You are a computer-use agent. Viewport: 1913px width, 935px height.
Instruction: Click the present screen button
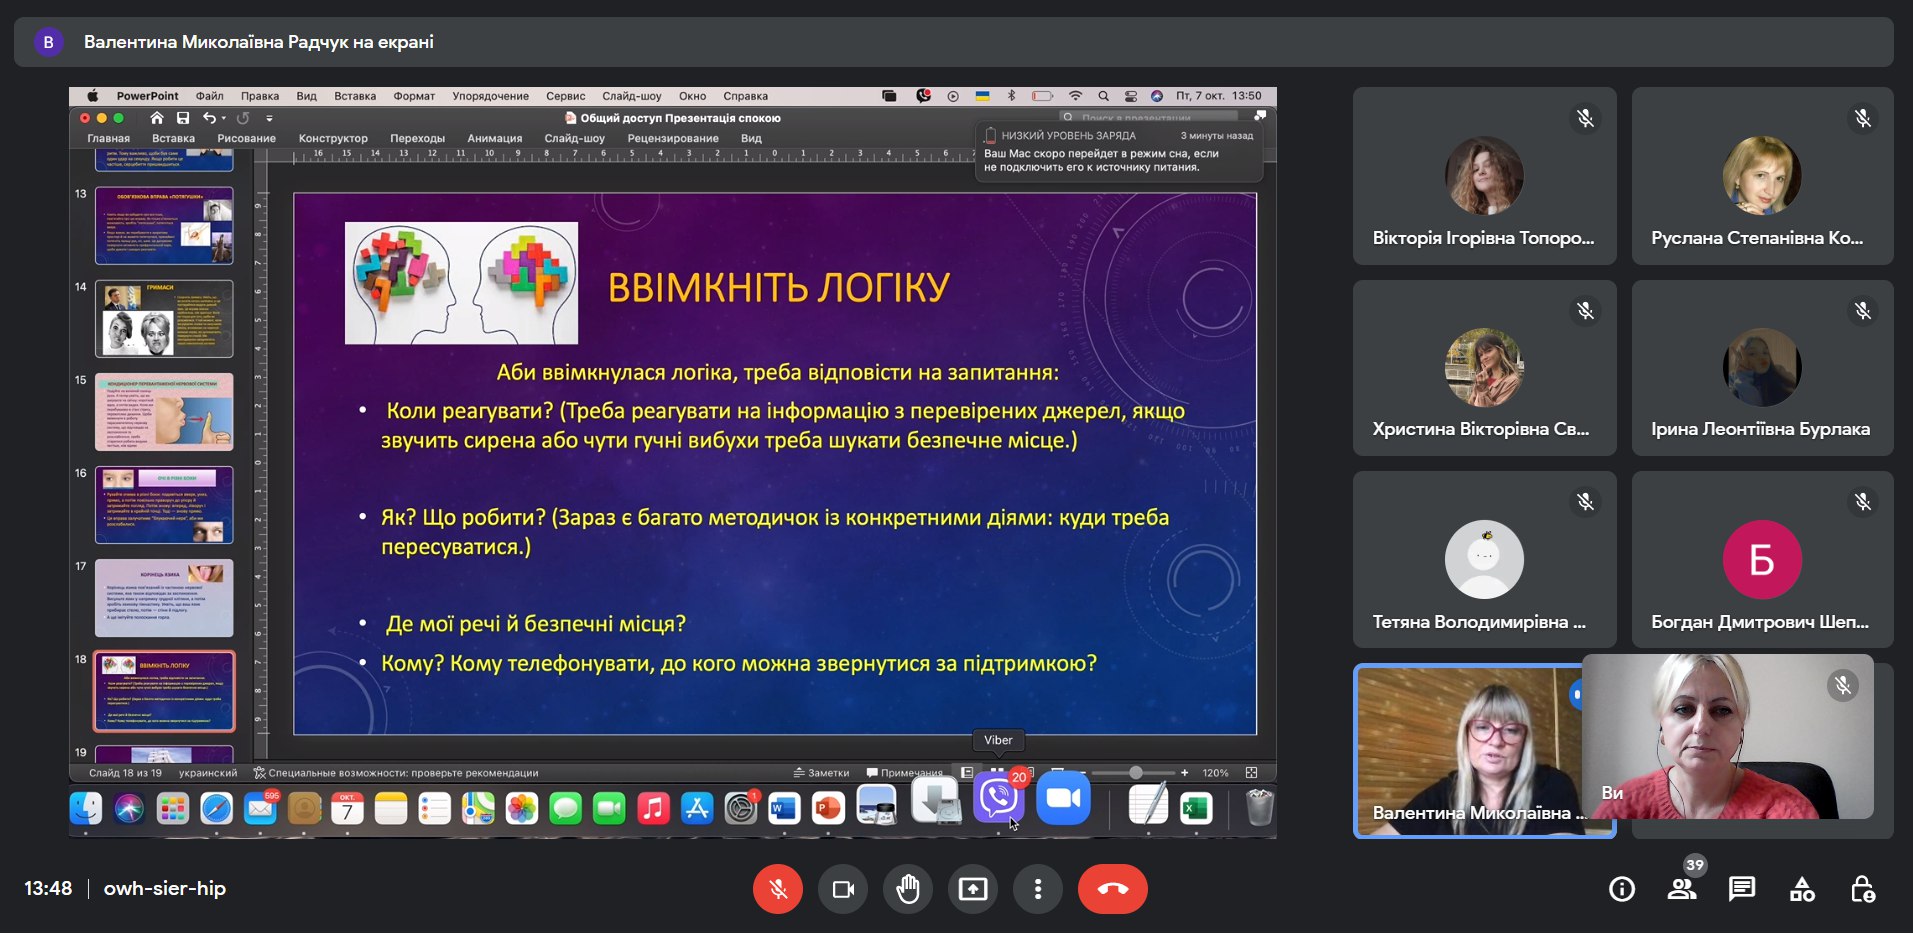973,889
